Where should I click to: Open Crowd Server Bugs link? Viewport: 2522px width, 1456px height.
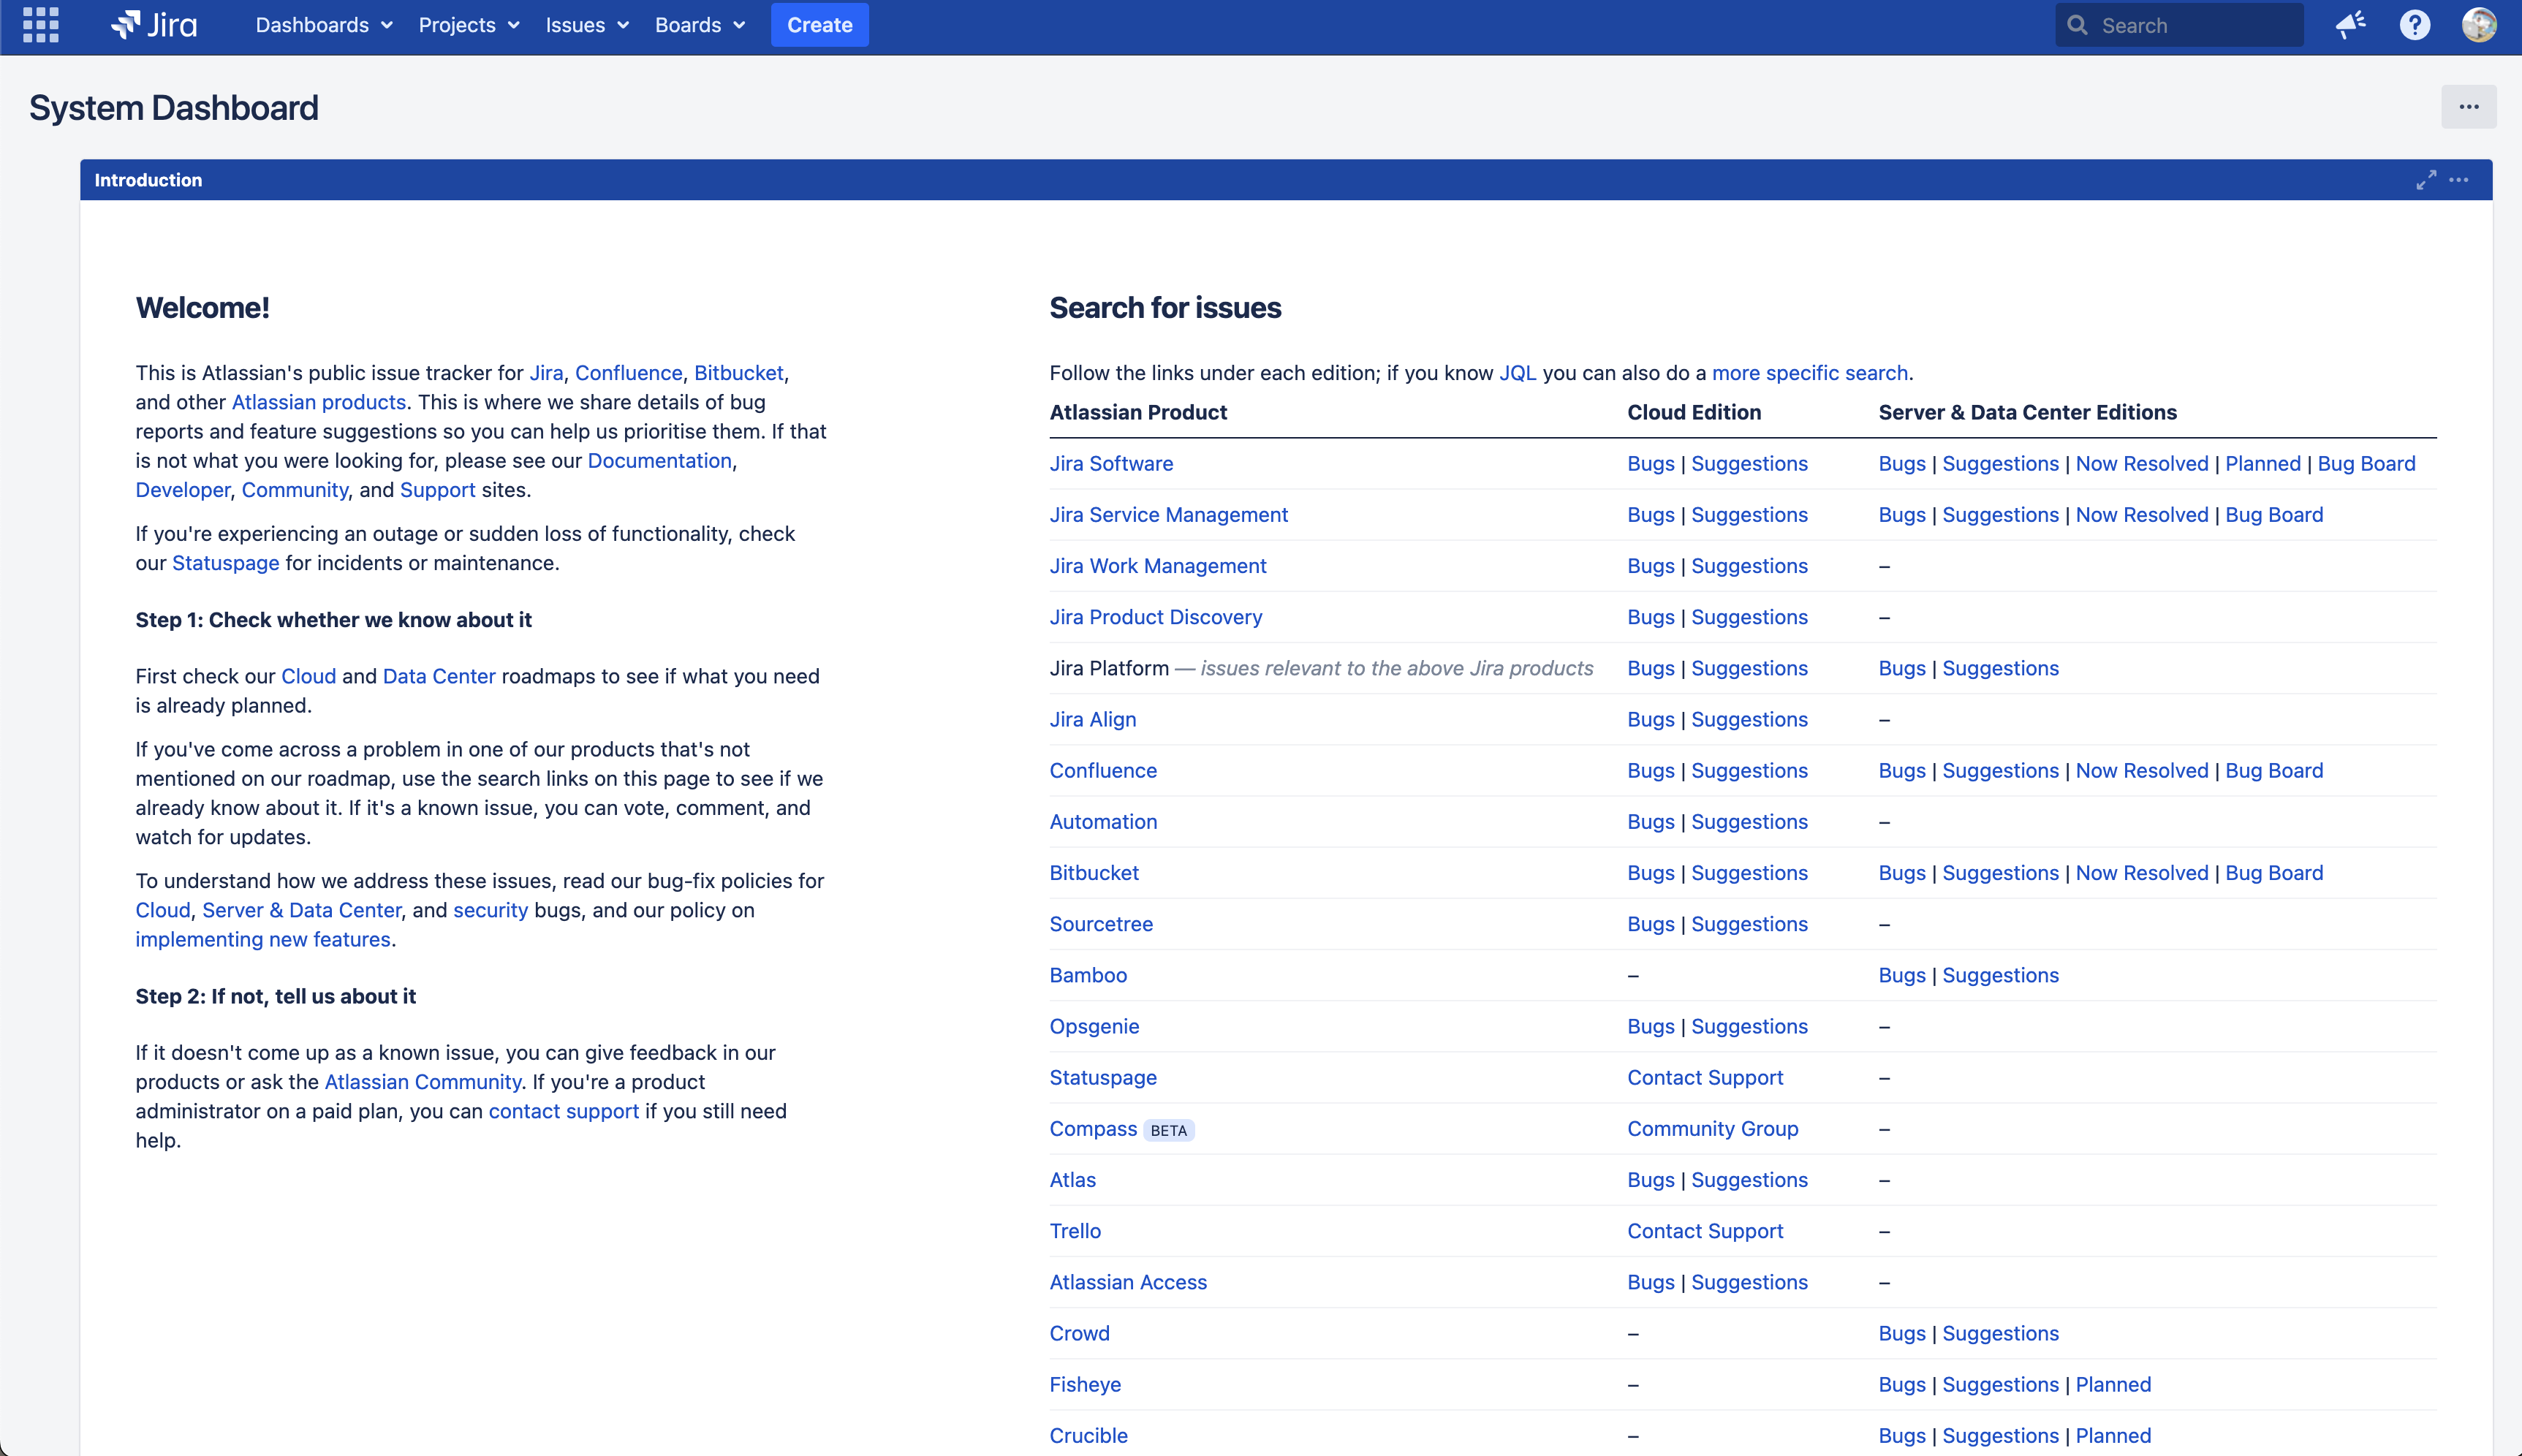(x=1902, y=1334)
